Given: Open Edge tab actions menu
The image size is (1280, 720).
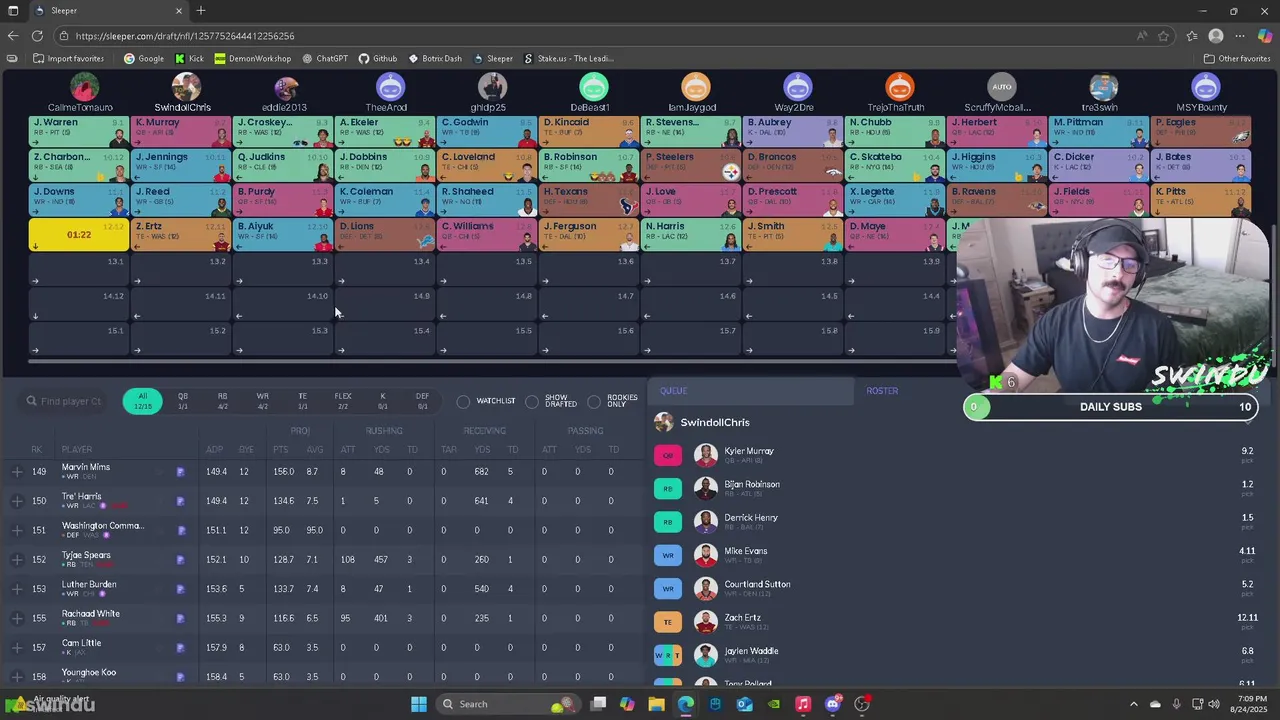Looking at the screenshot, I should tap(13, 11).
